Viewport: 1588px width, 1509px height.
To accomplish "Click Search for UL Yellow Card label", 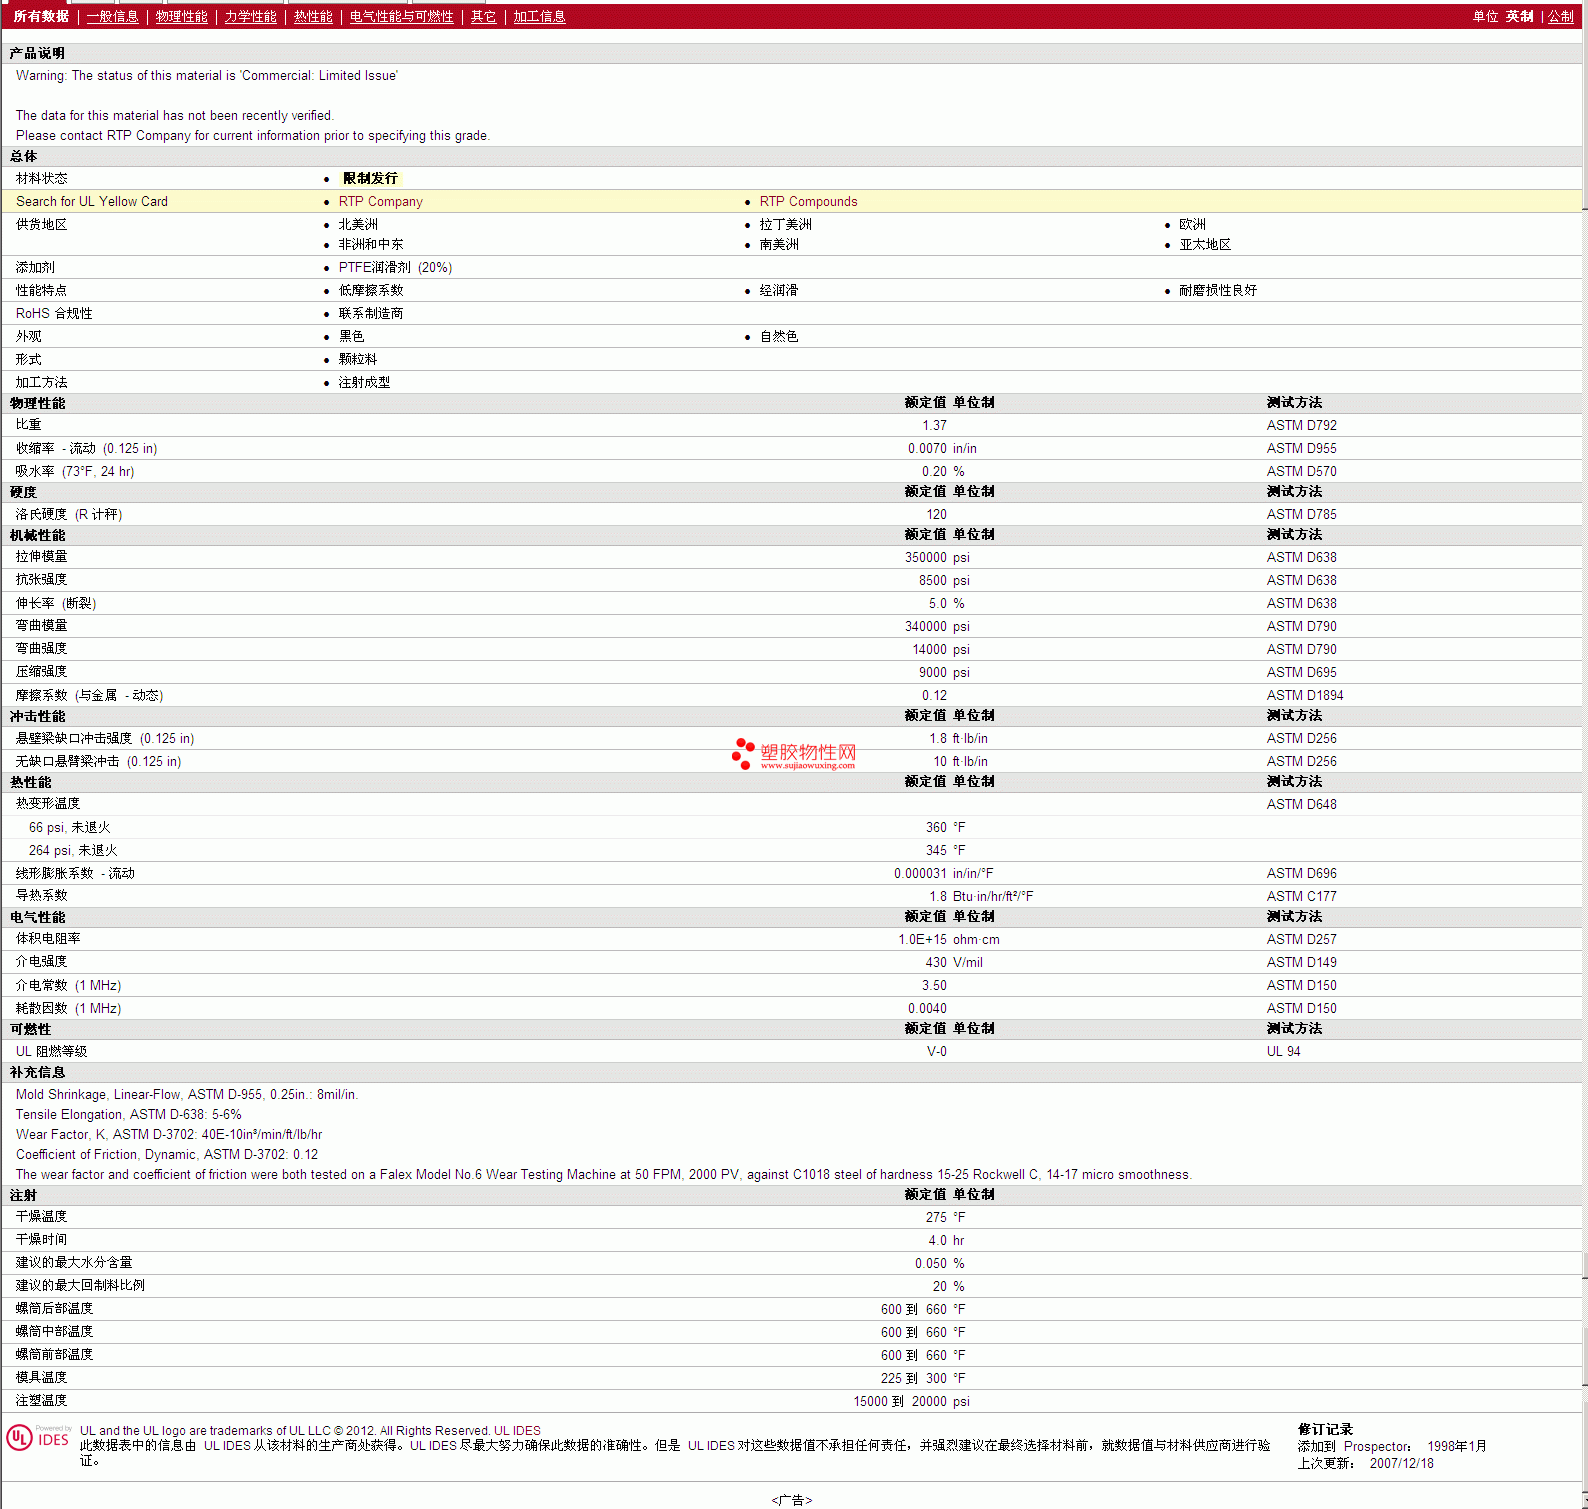I will (92, 202).
